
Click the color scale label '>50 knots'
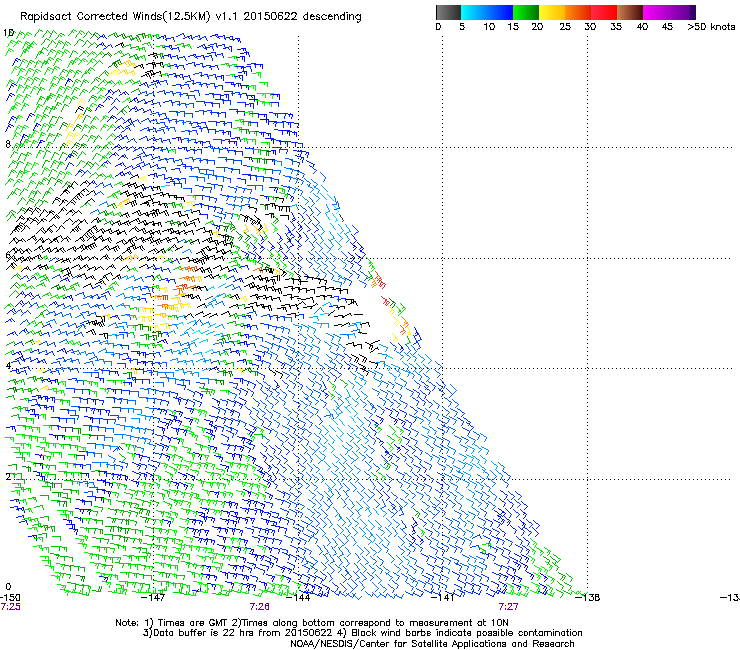click(711, 27)
